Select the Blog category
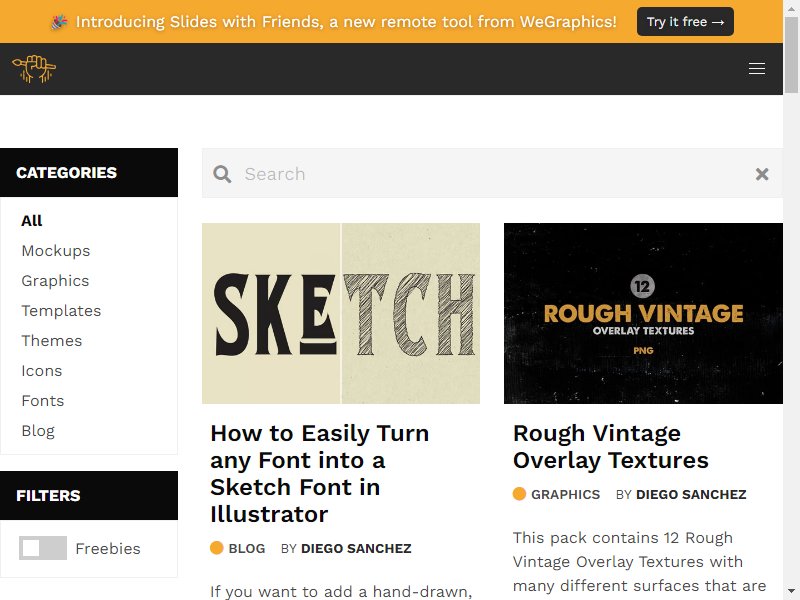Image resolution: width=800 pixels, height=600 pixels. pos(38,431)
